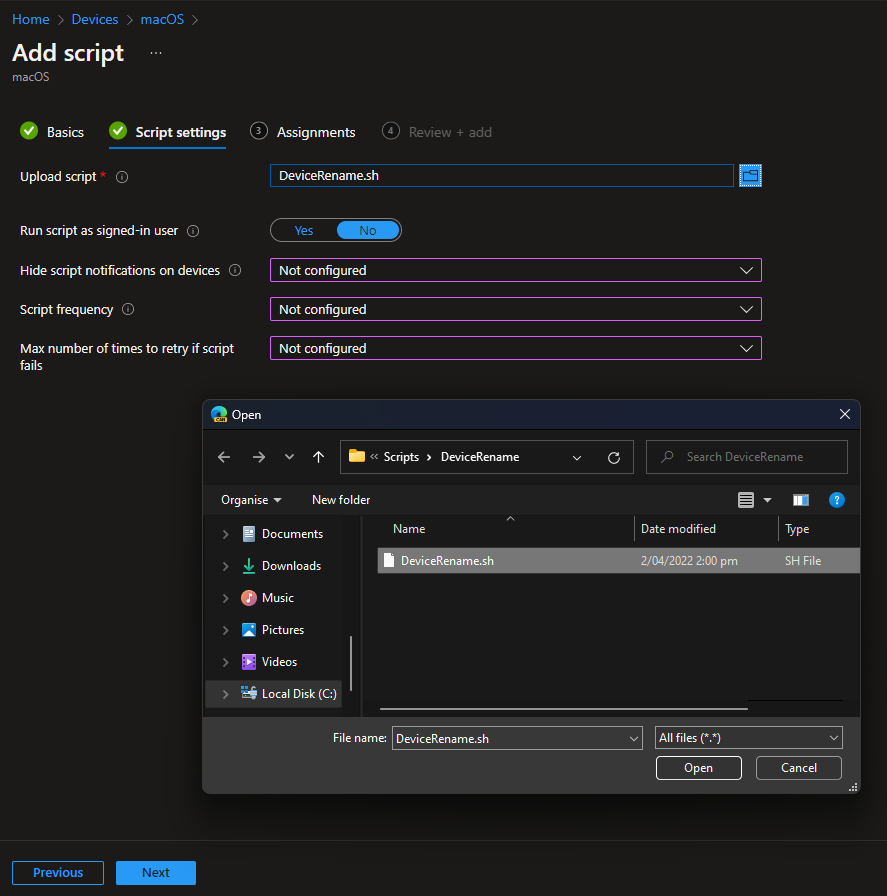This screenshot has height=896, width=887.
Task: Open the Max number of retries dropdown
Action: (x=516, y=348)
